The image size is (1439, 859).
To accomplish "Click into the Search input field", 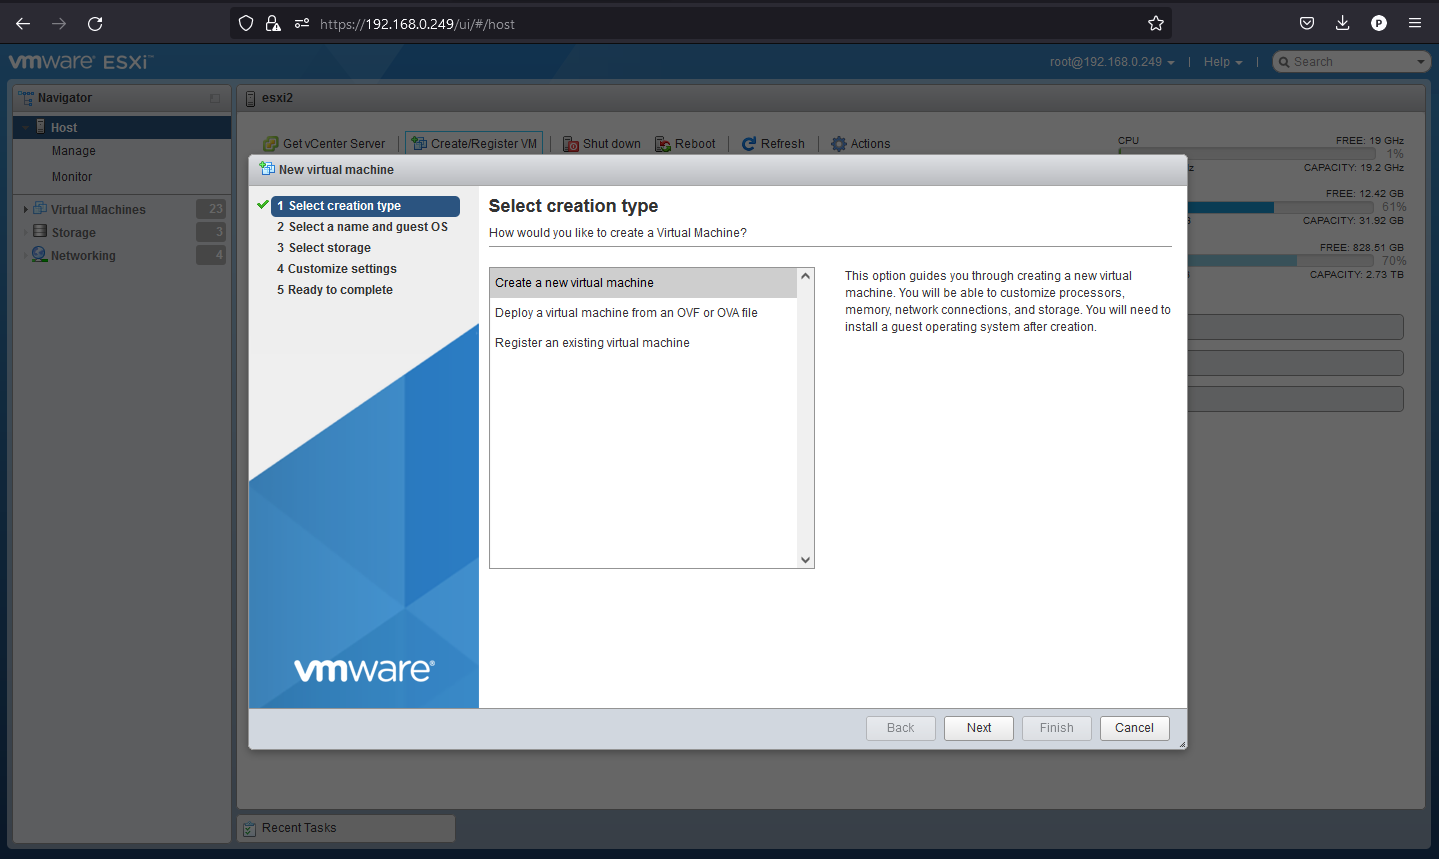I will (1352, 62).
